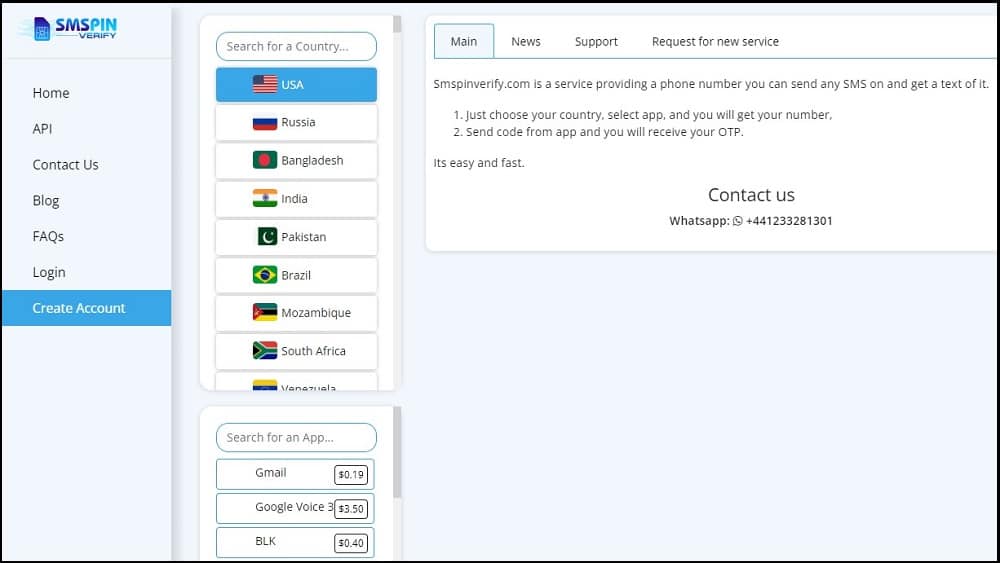Click the app list scrollbar
The width and height of the screenshot is (1000, 563).
coord(397,452)
